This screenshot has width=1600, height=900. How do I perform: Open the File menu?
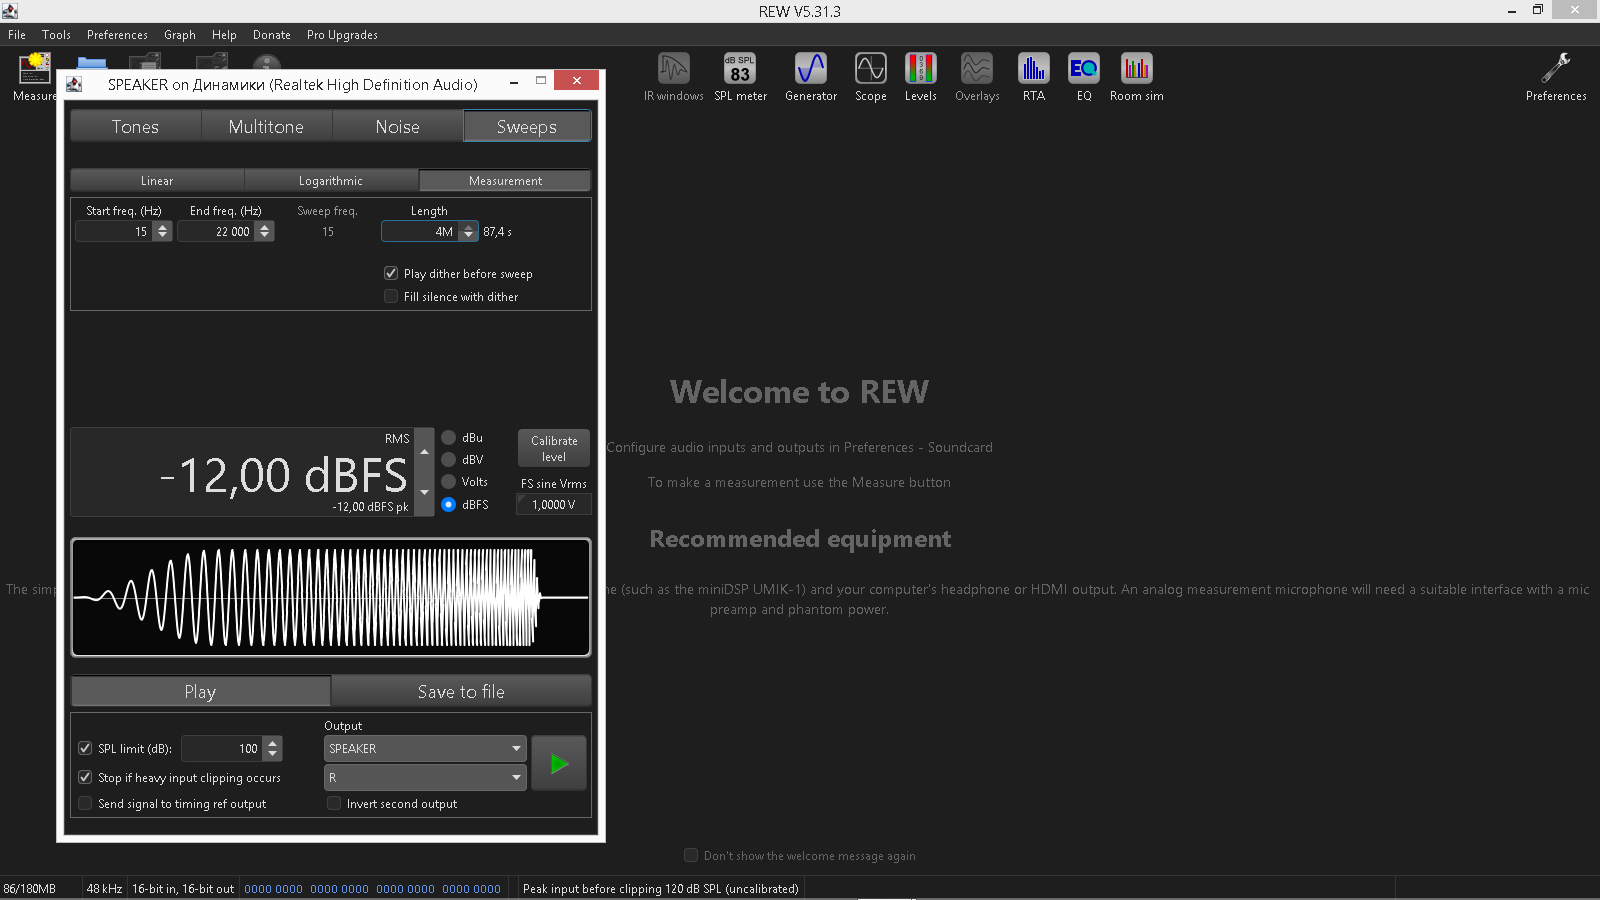point(17,35)
